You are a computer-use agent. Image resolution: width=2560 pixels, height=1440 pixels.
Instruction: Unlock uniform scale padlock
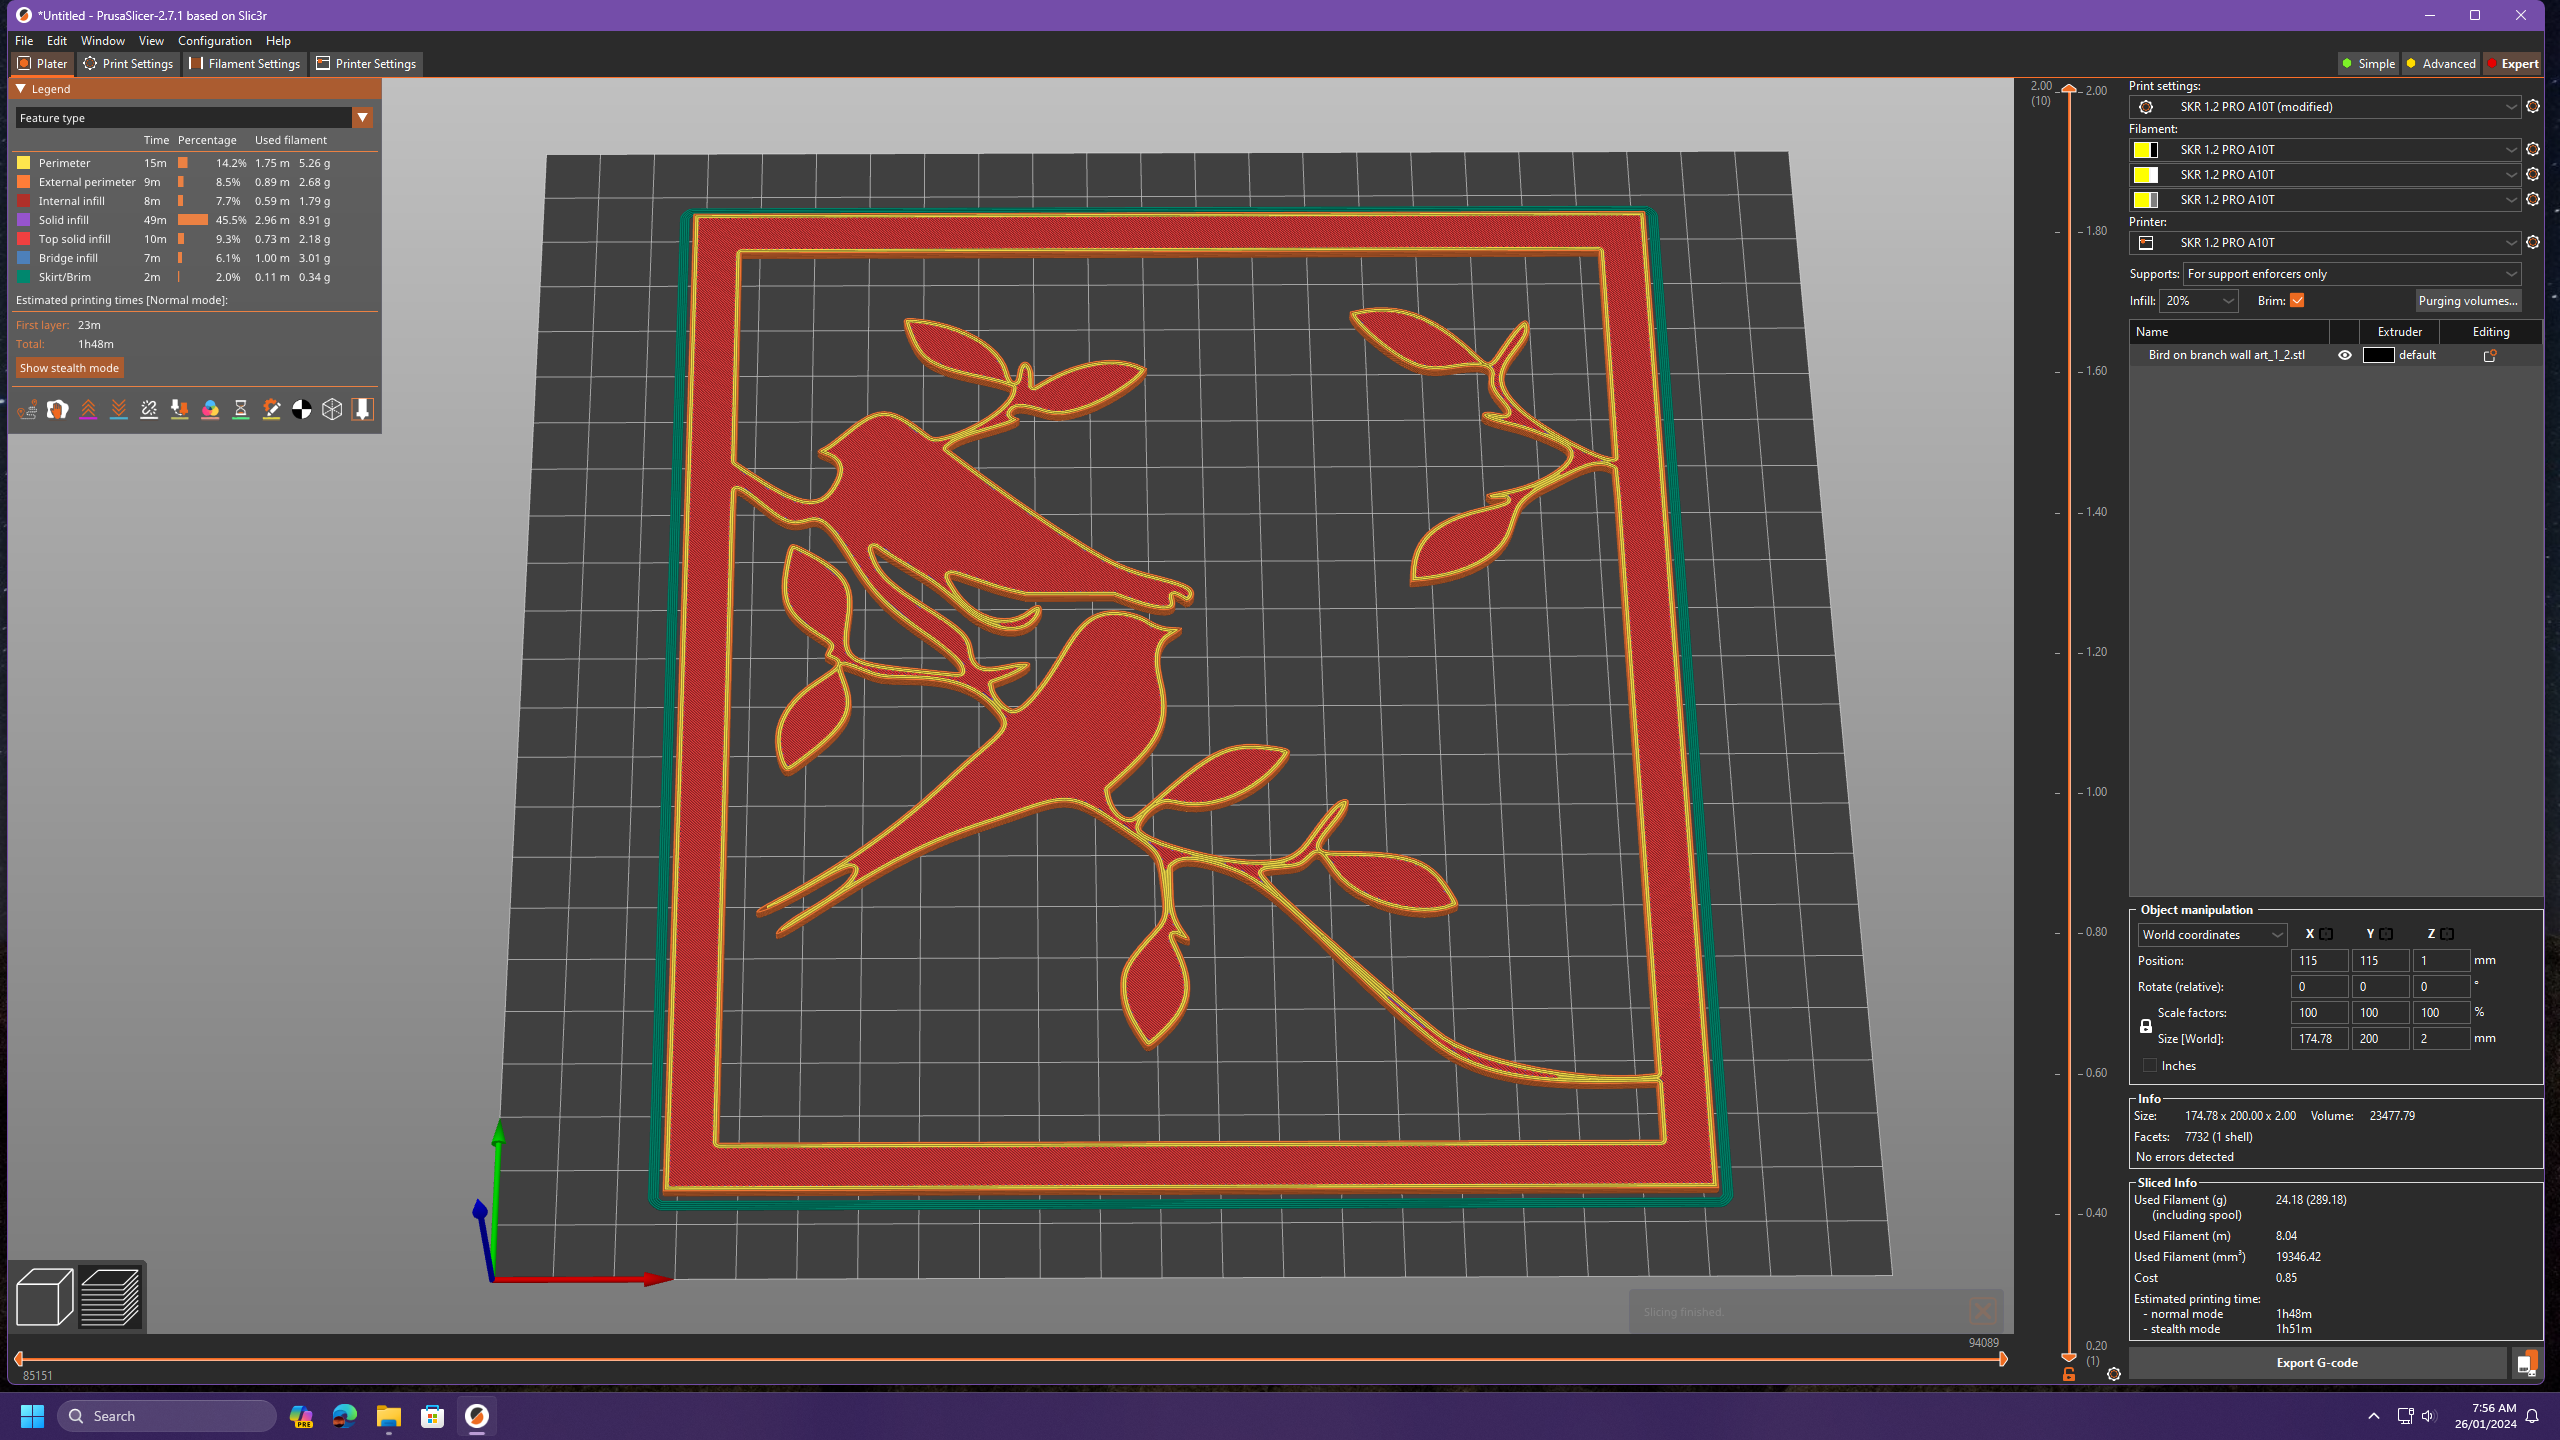point(2146,1026)
